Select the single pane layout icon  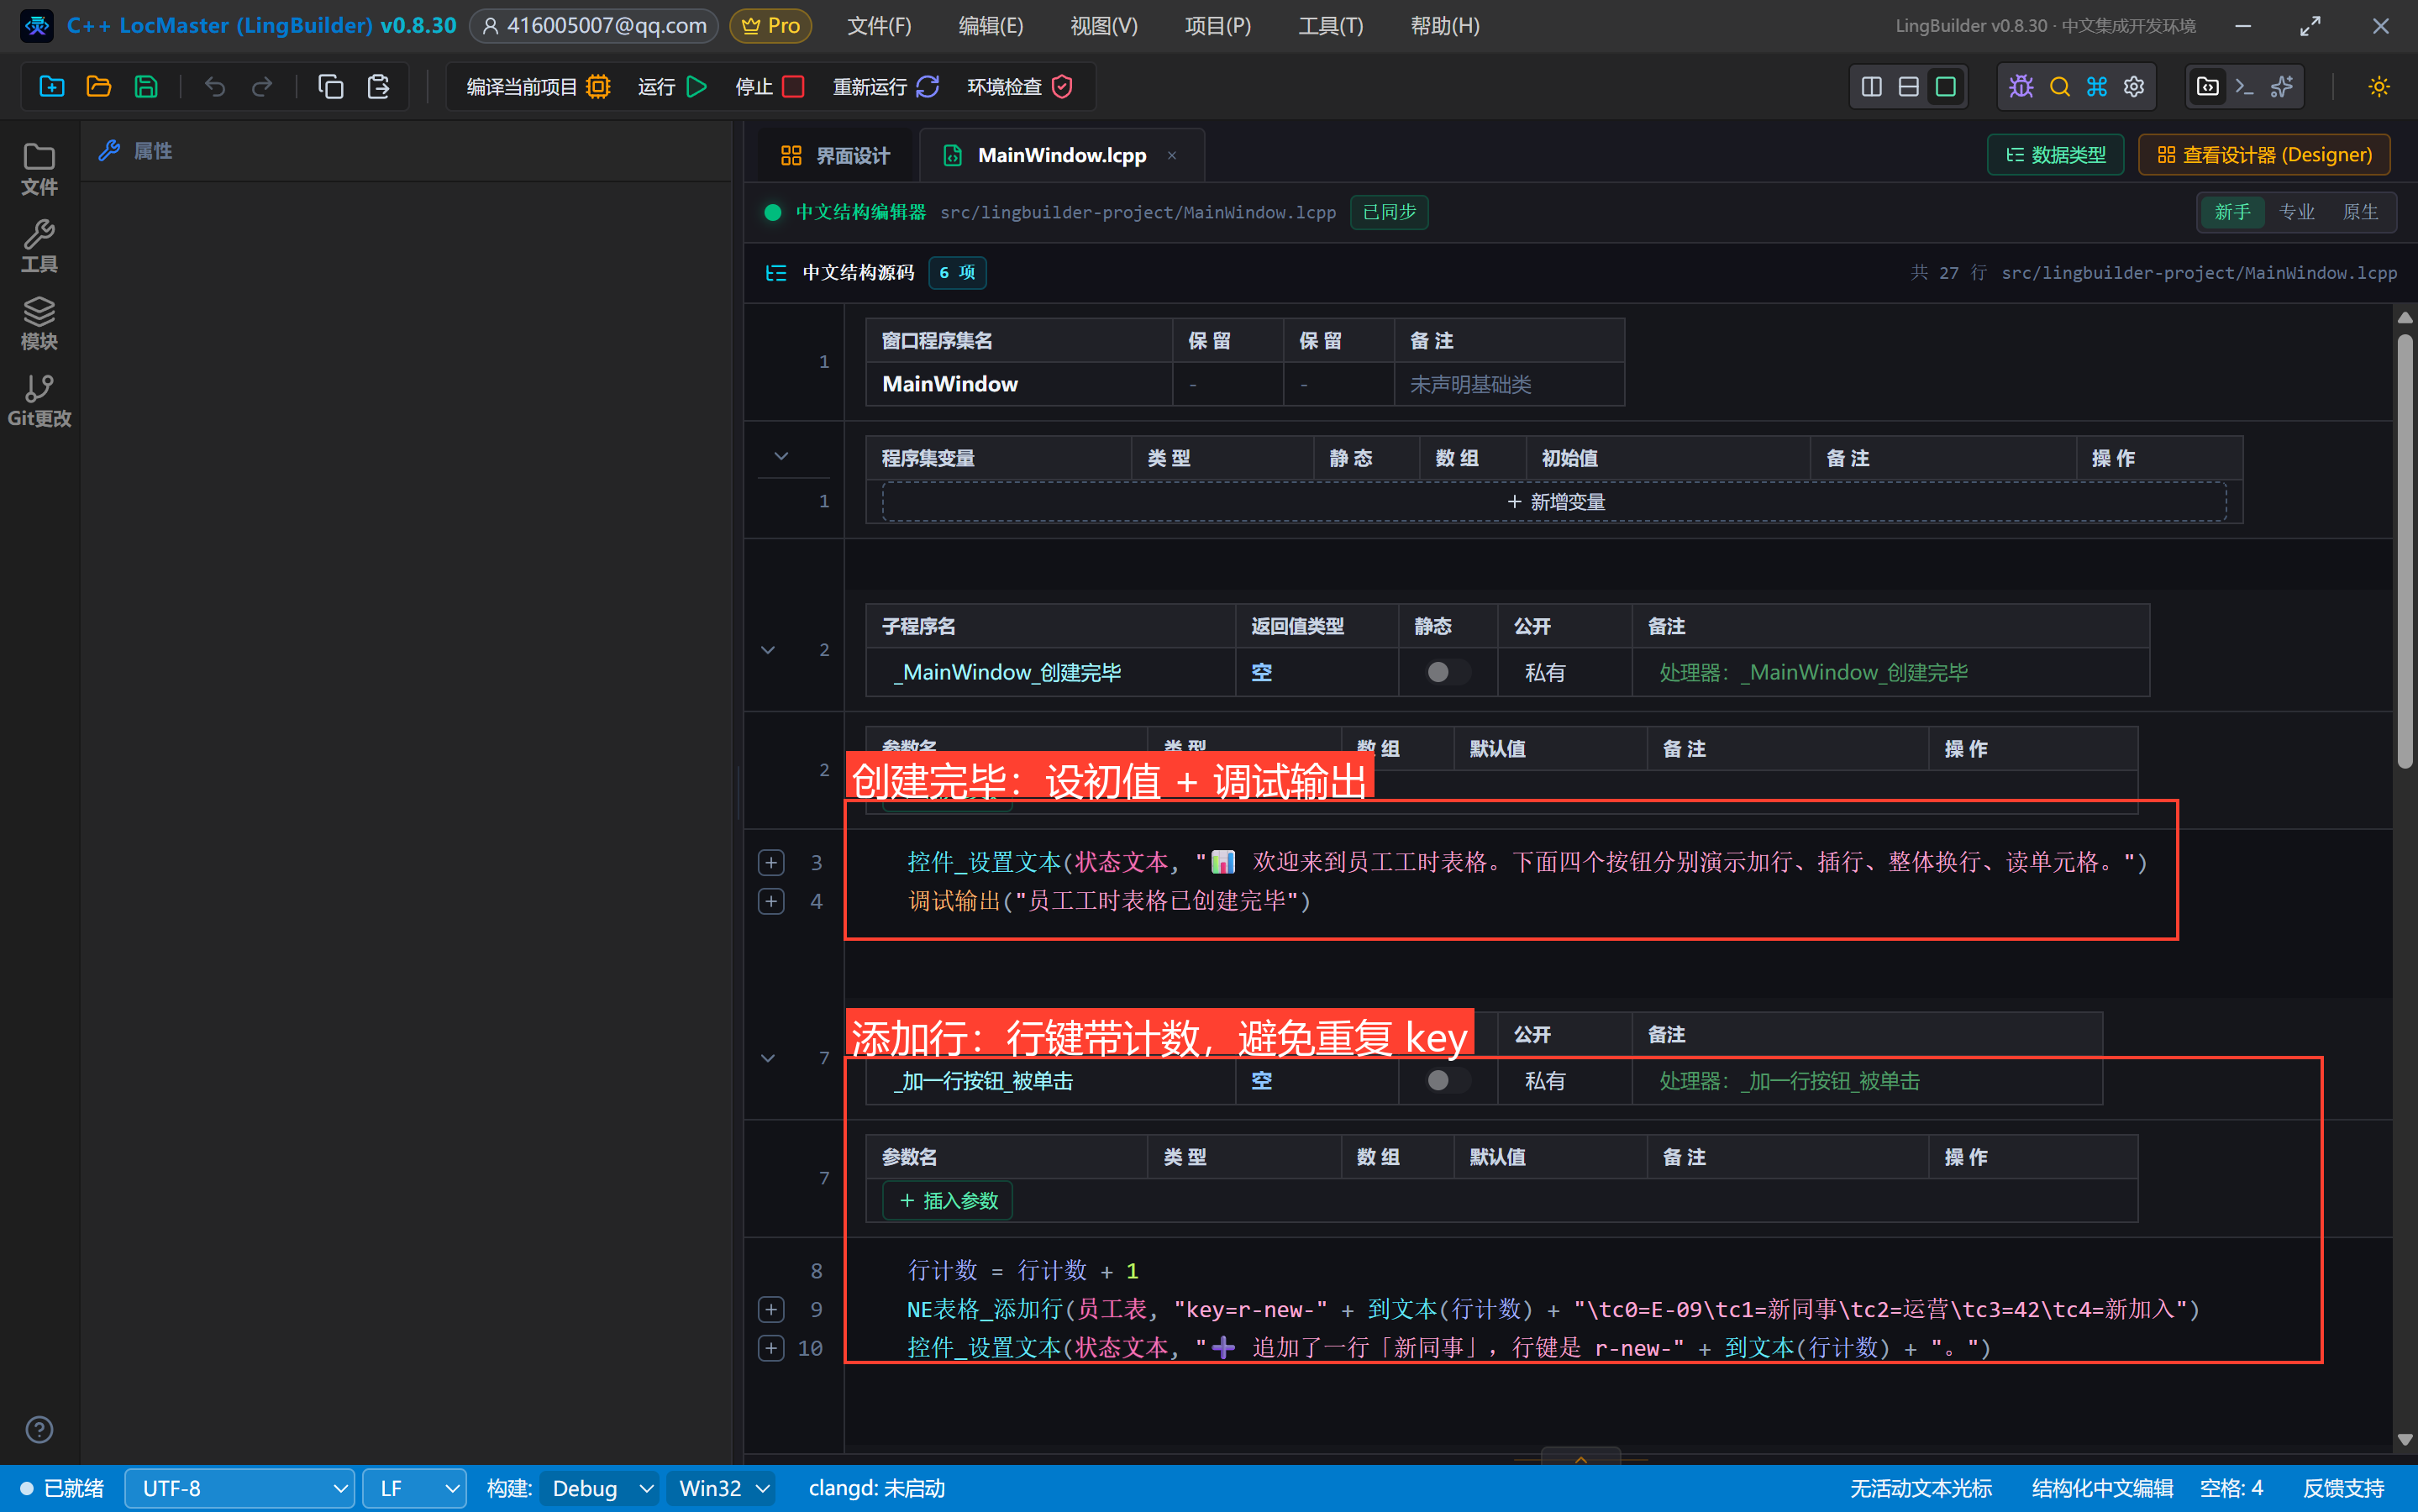click(1945, 87)
